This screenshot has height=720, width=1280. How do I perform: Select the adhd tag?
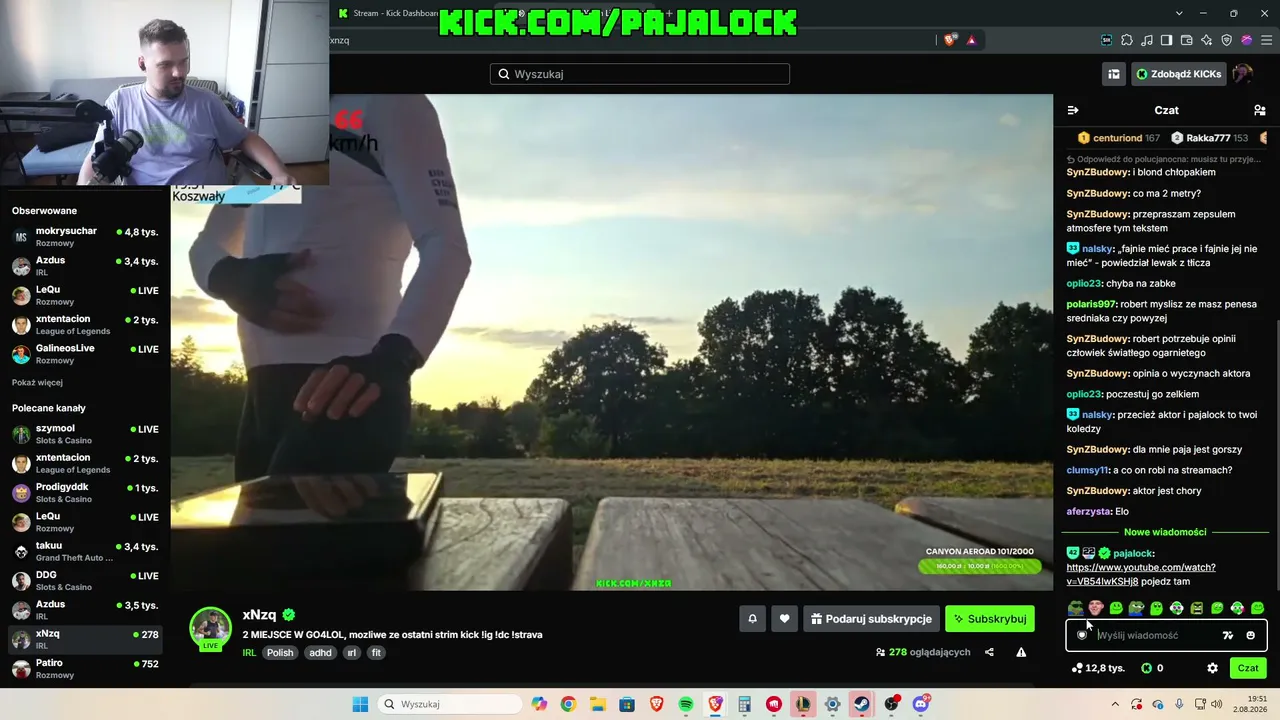(320, 653)
